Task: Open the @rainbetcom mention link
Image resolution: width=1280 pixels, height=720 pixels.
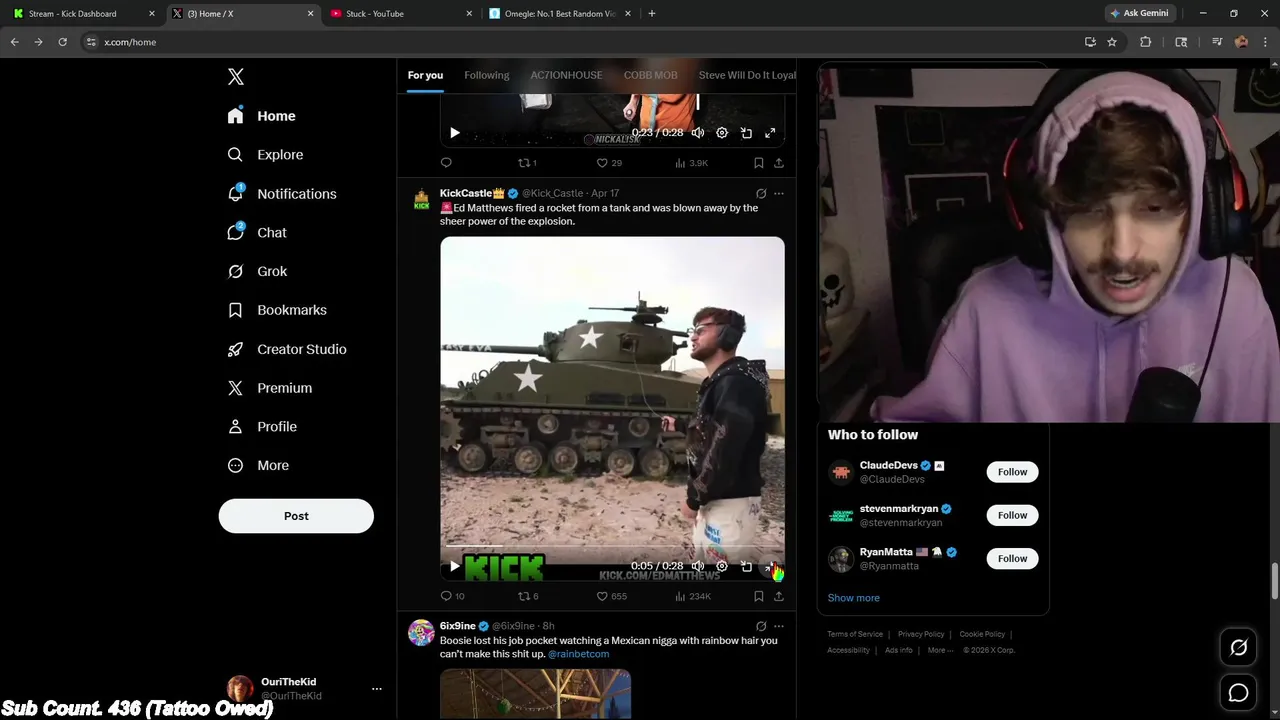Action: 578,654
